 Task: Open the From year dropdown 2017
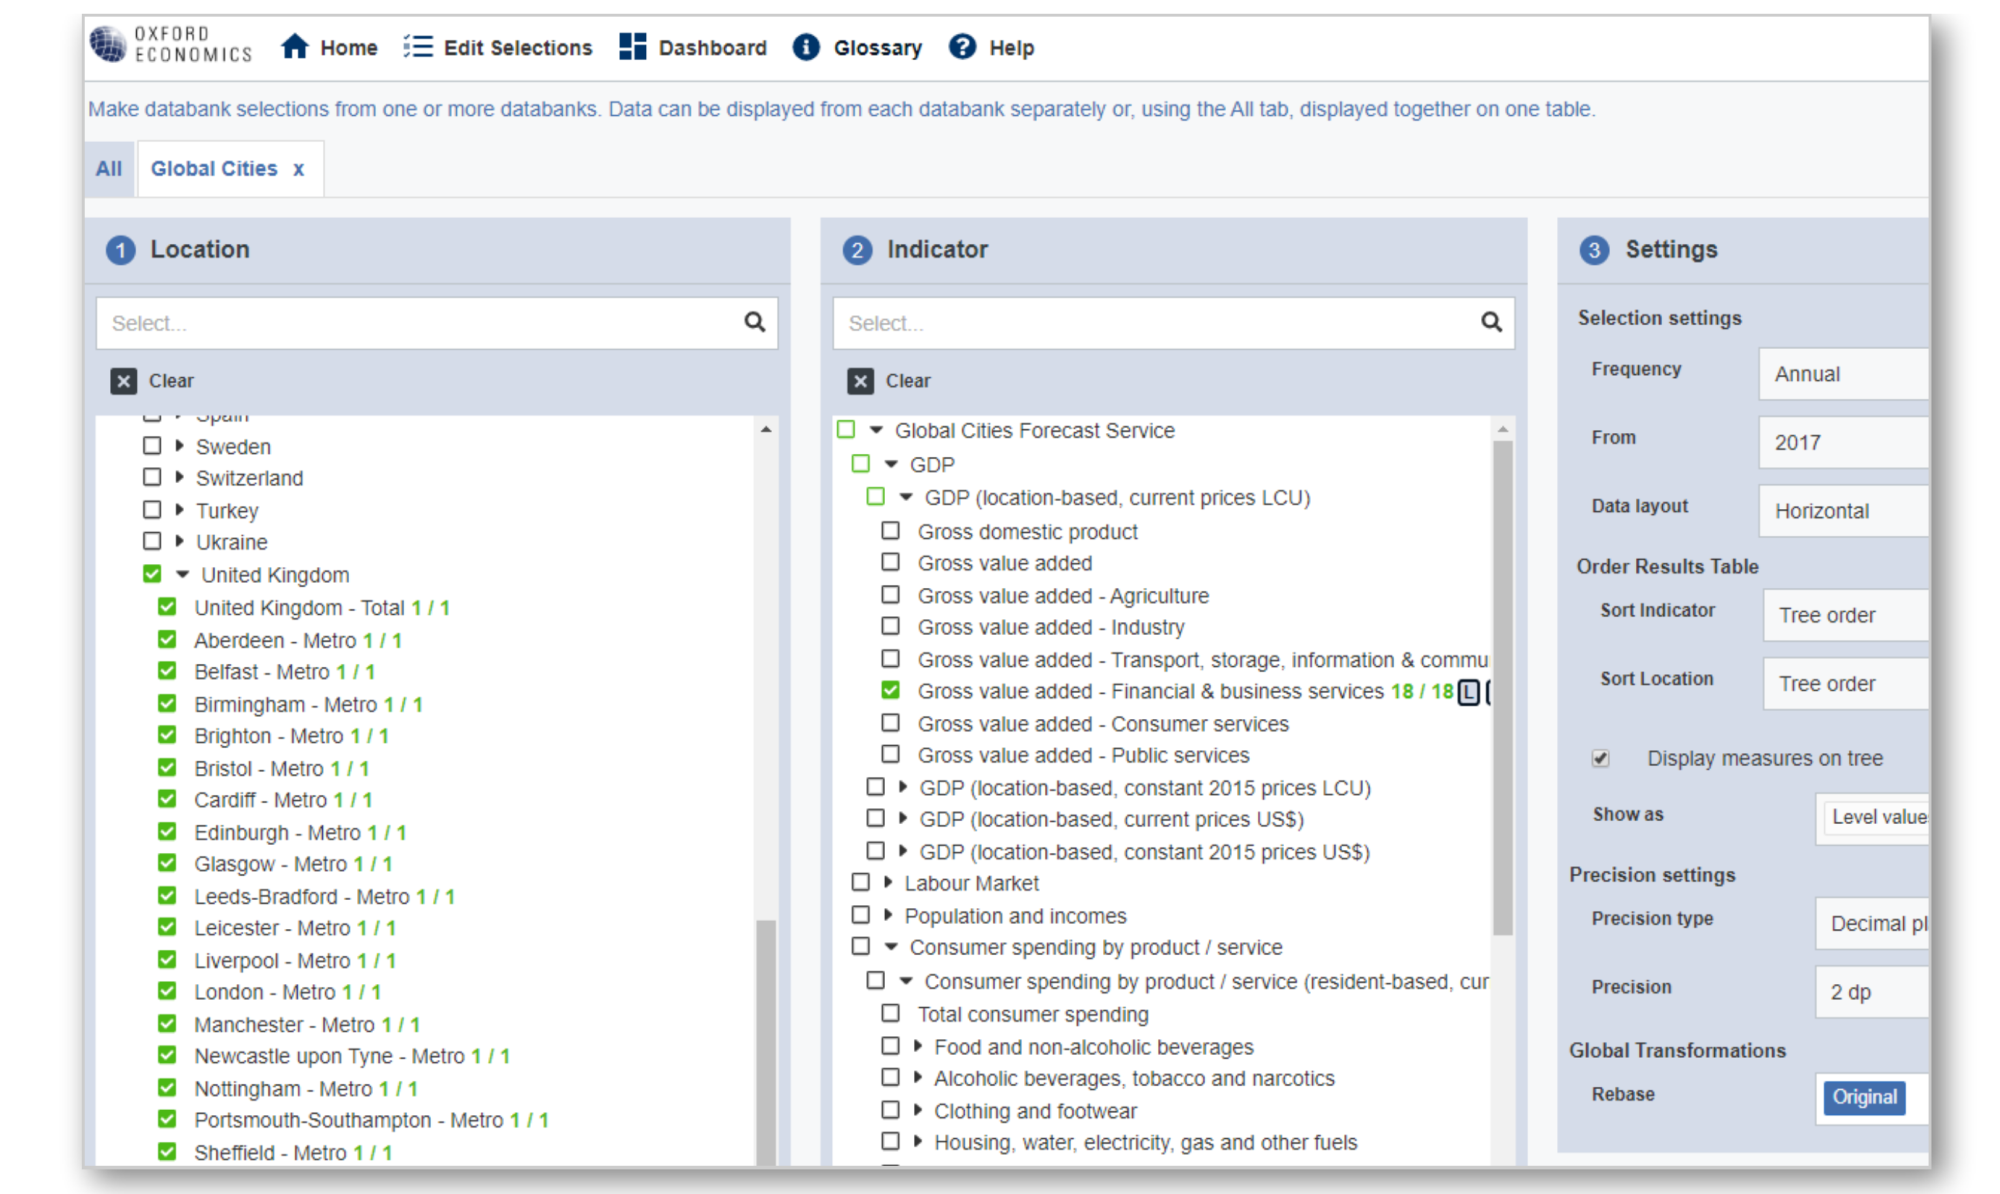[x=1843, y=442]
